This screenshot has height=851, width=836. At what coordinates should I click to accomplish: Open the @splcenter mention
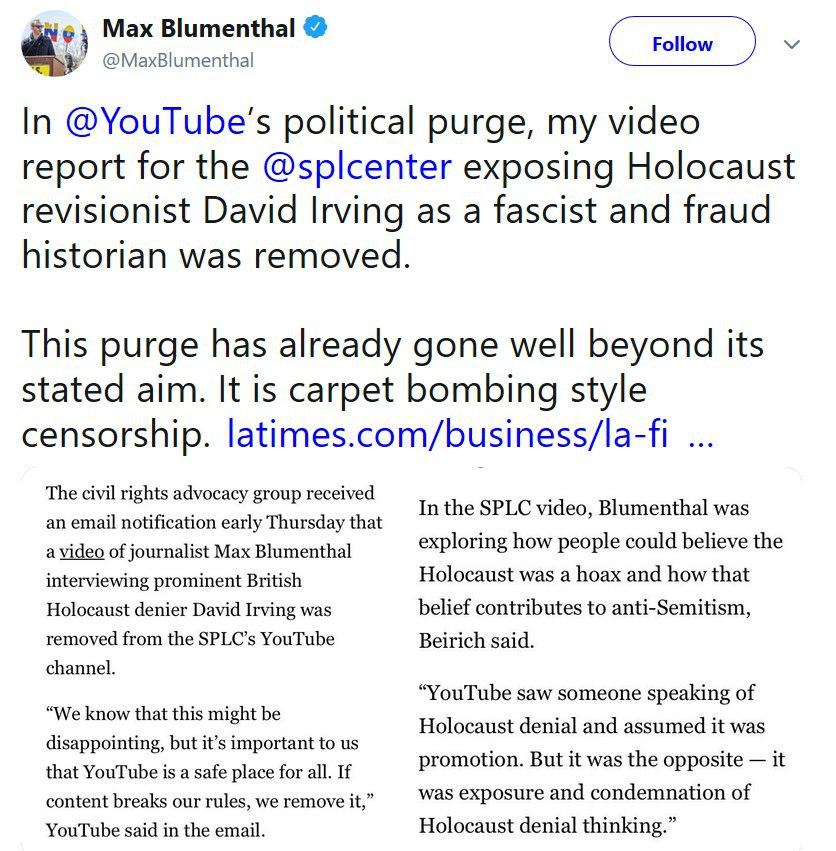coord(356,166)
